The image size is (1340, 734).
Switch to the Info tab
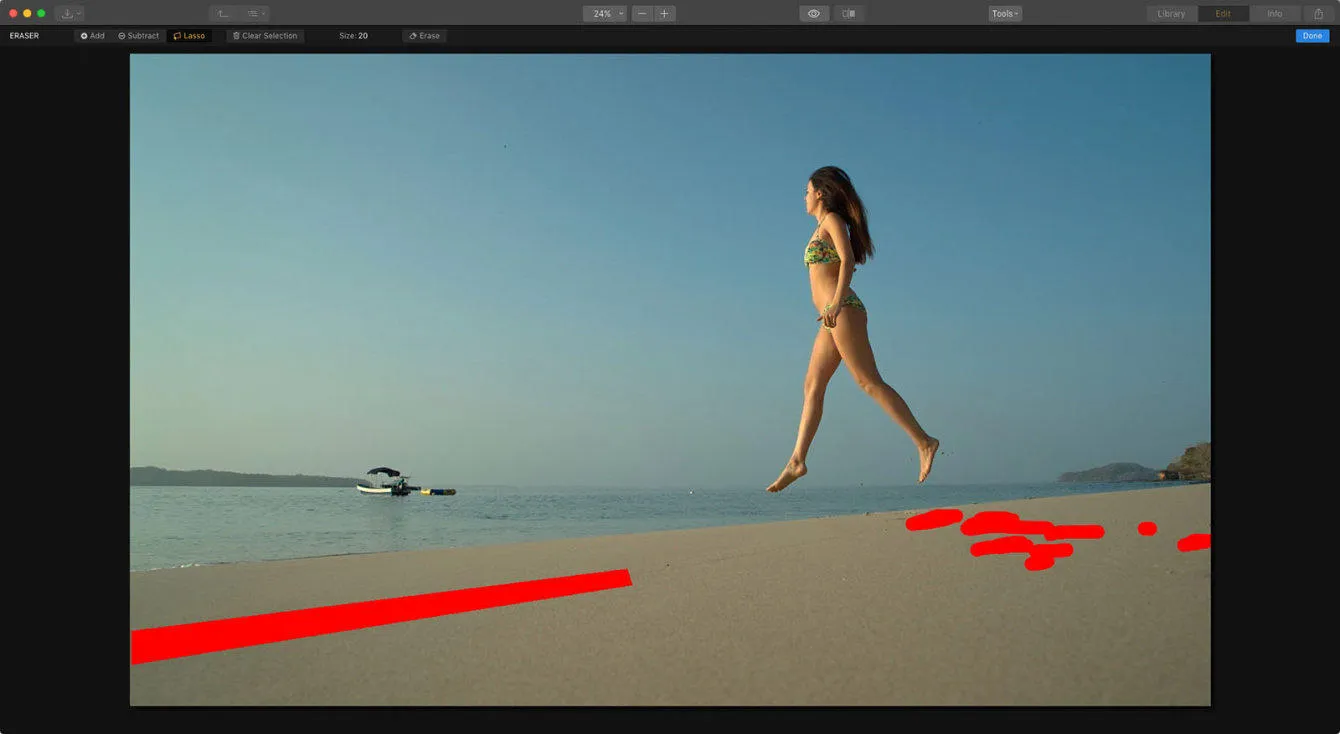(x=1274, y=14)
